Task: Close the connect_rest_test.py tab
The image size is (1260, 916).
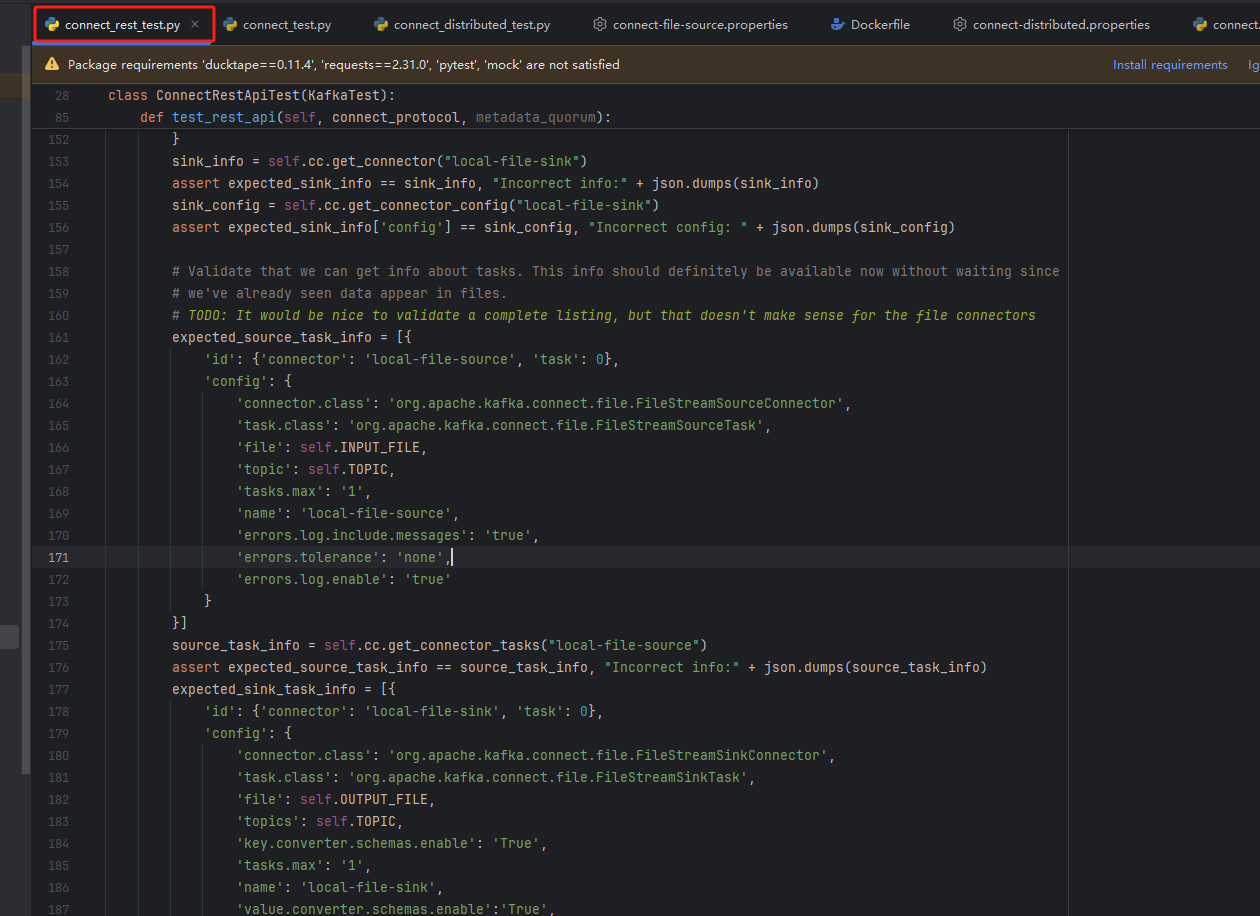Action: pyautogui.click(x=195, y=24)
